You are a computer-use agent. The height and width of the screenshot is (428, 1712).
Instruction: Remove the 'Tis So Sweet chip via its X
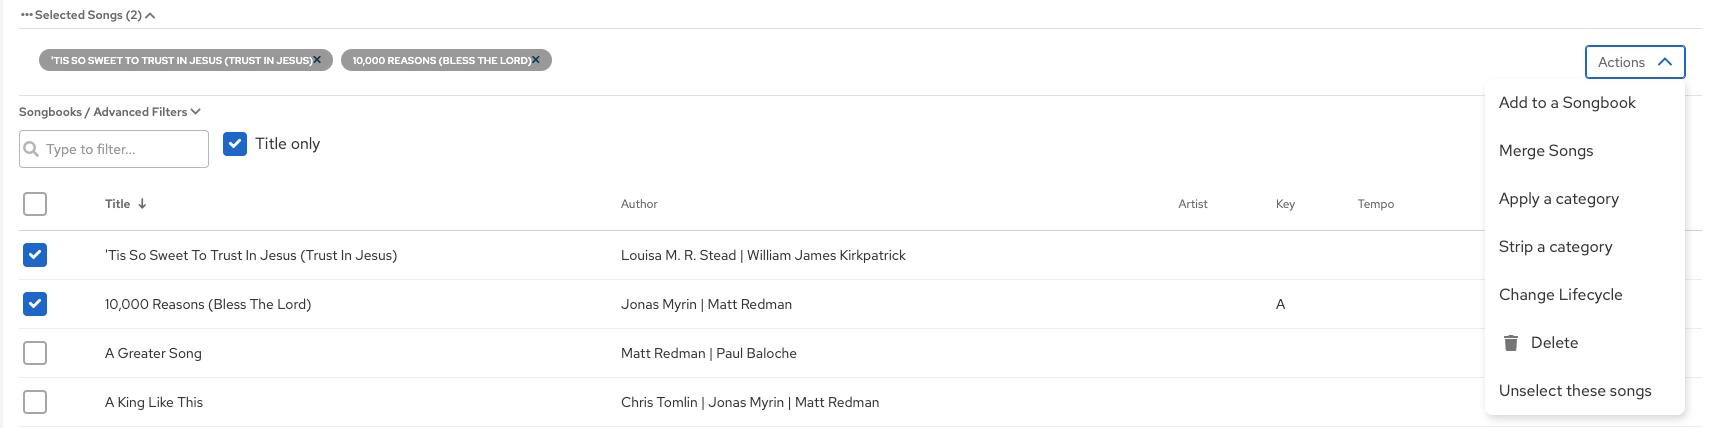tap(318, 60)
